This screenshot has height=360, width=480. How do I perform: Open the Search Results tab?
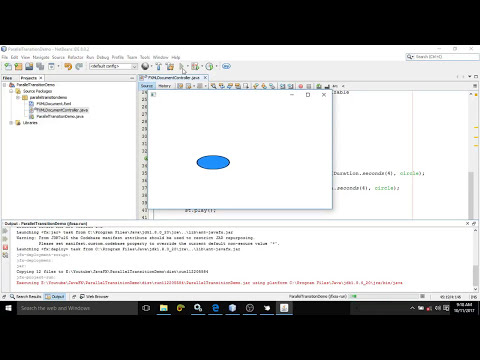tap(26, 296)
